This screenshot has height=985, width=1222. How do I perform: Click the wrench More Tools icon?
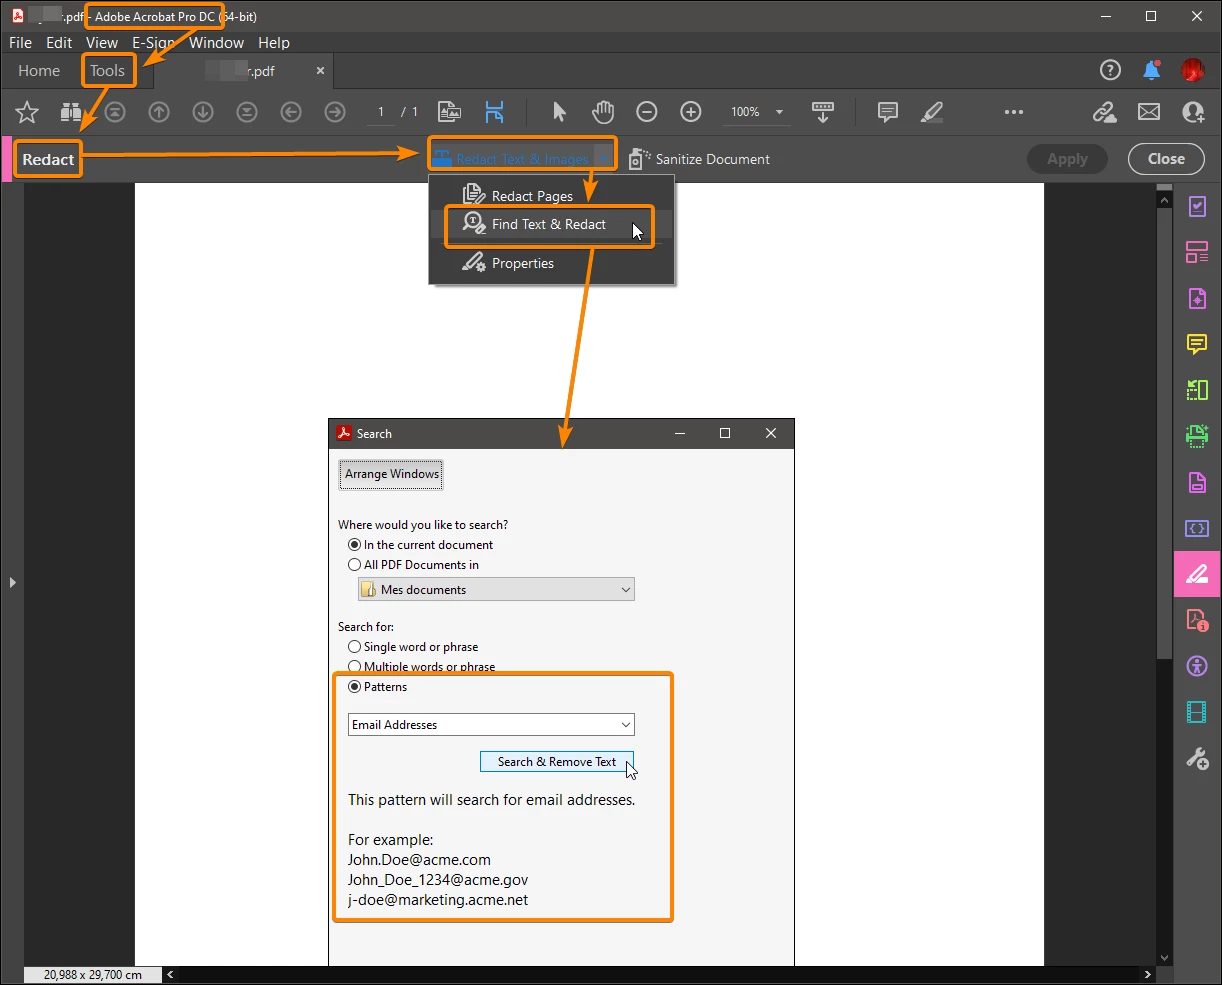(1197, 759)
